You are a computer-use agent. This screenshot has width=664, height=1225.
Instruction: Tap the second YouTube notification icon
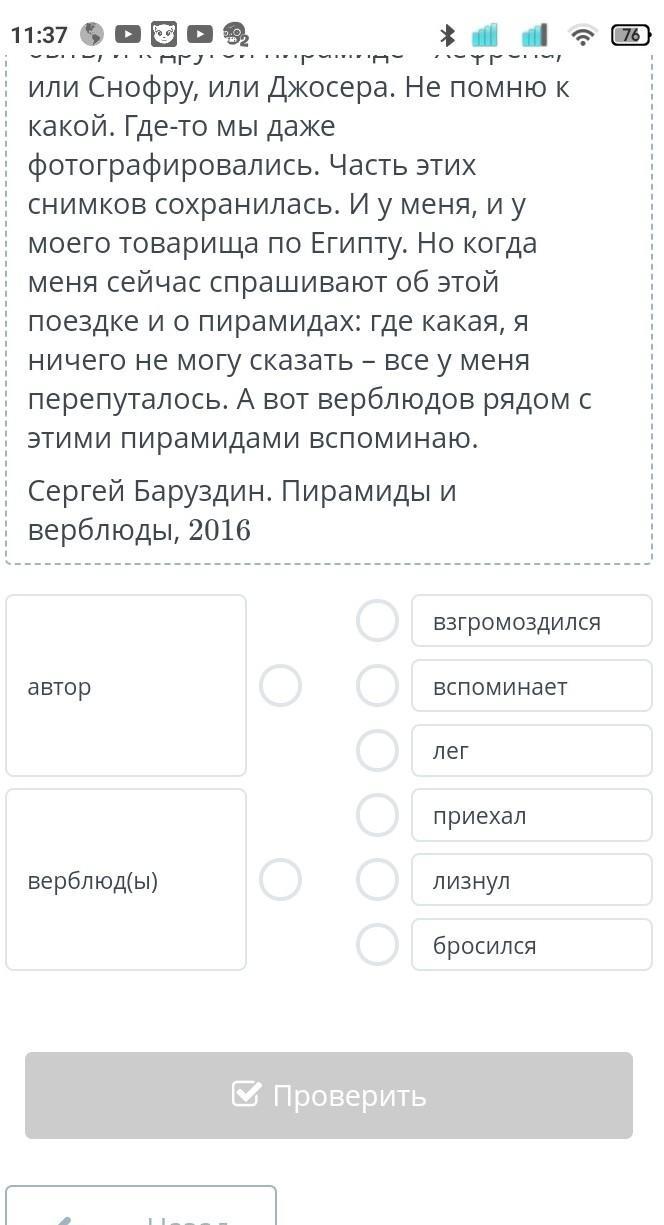tap(199, 35)
